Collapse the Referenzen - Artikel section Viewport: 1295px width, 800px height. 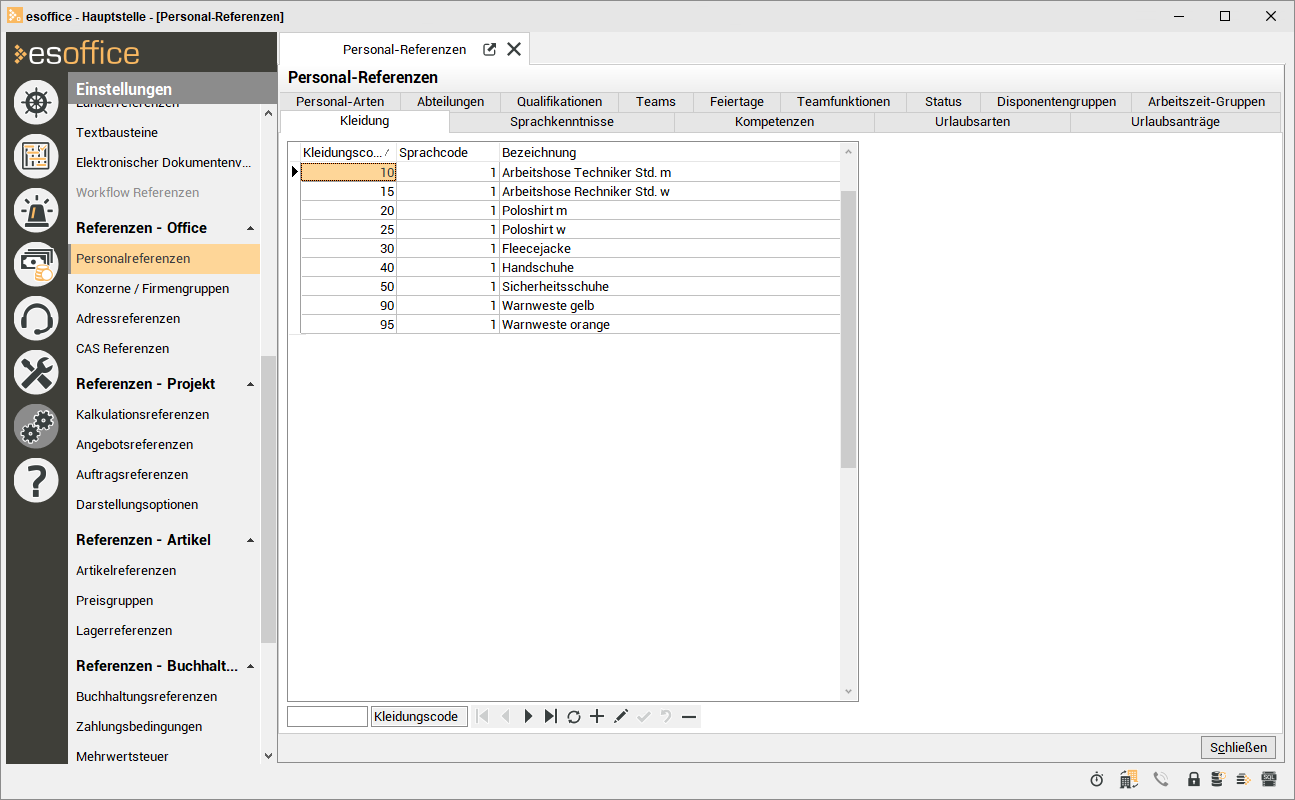coord(251,541)
